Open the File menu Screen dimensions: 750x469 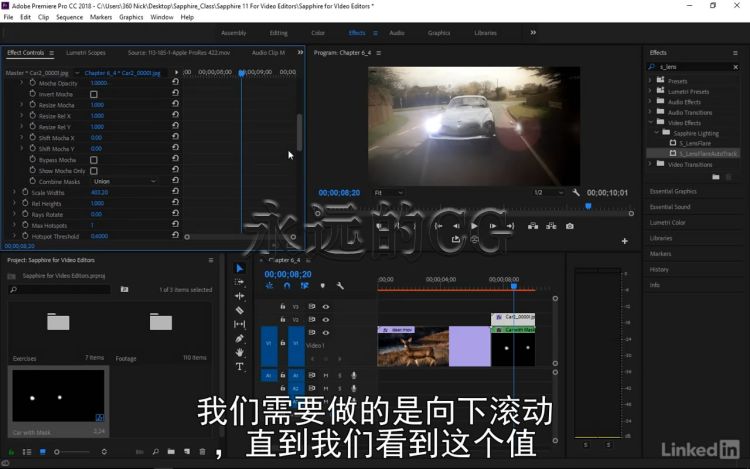point(8,17)
